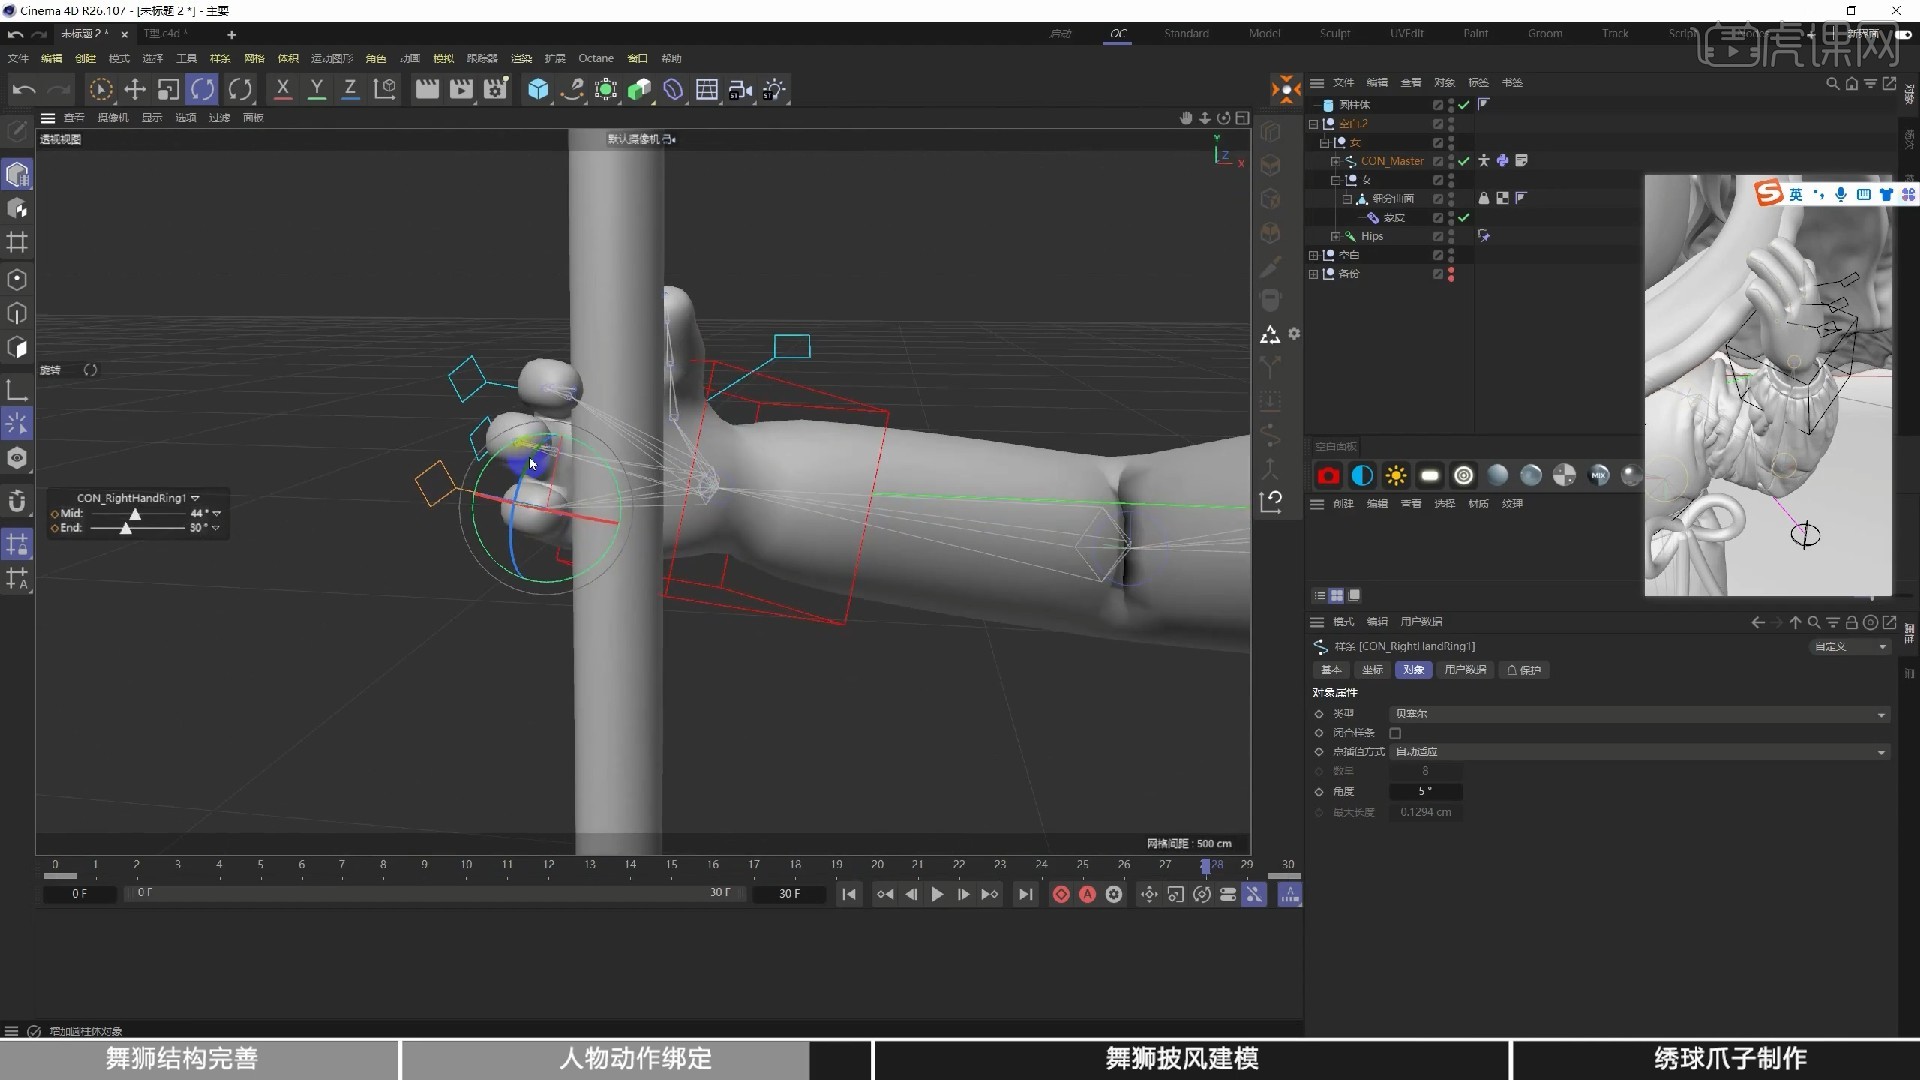Open the Octane menu
Image resolution: width=1920 pixels, height=1080 pixels.
point(596,58)
